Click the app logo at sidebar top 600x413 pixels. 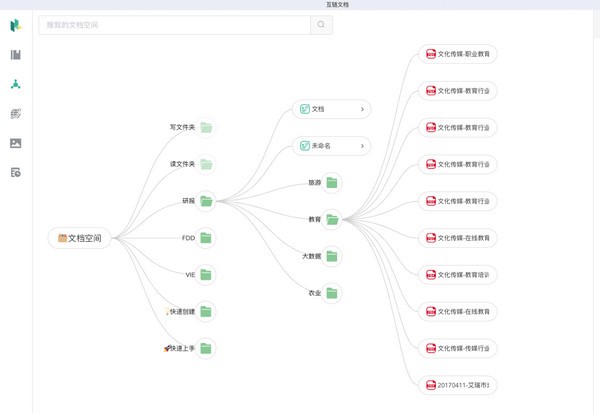coord(16,25)
